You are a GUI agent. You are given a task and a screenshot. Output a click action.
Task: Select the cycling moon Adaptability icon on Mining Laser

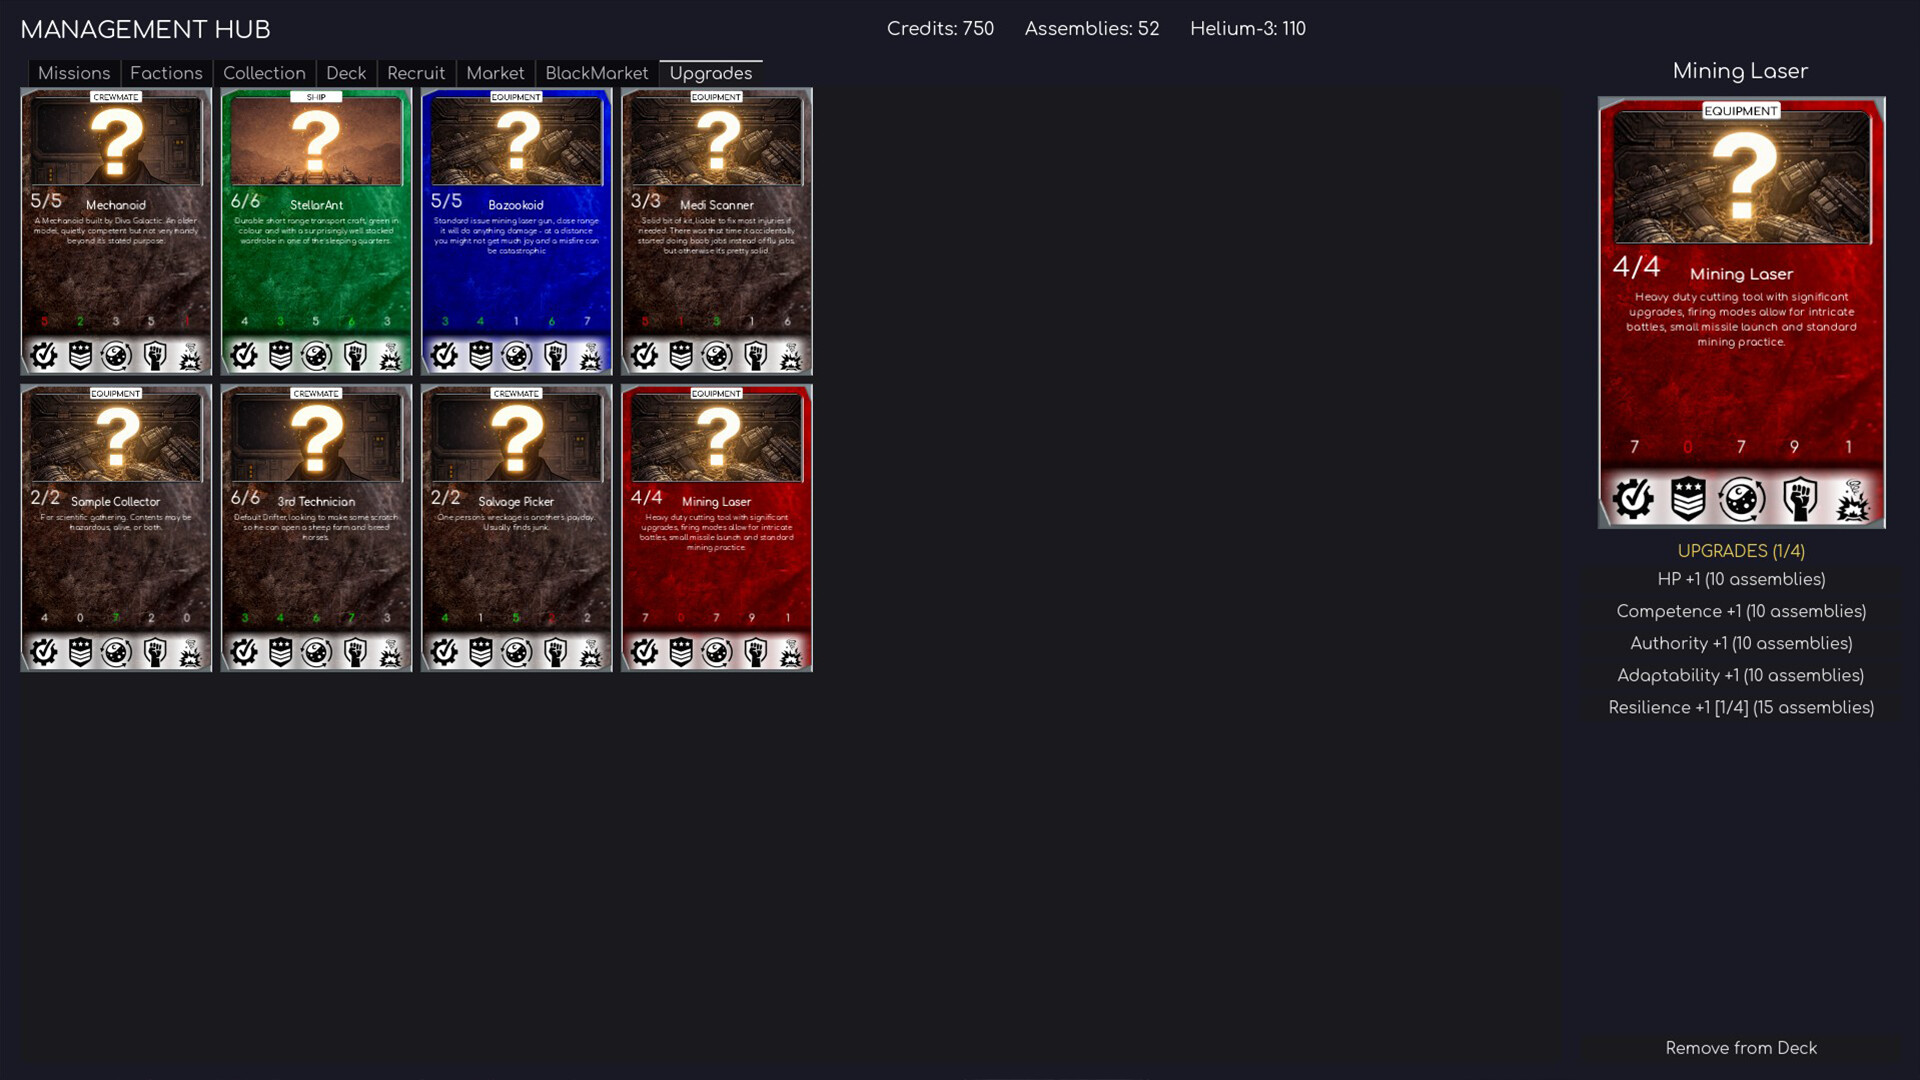[1743, 500]
